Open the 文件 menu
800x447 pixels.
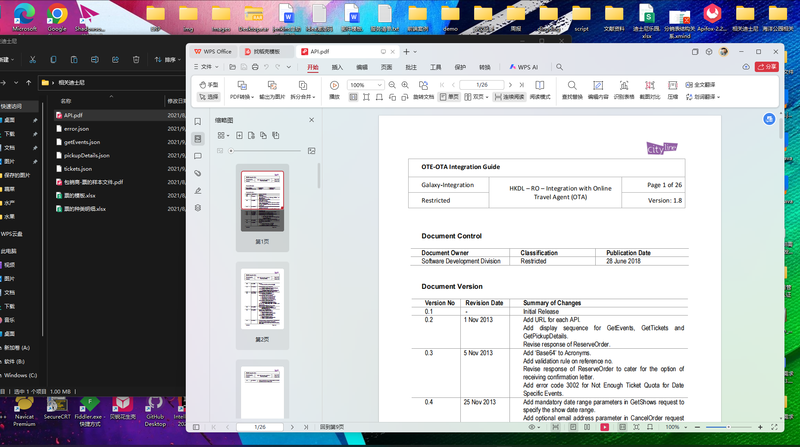click(x=206, y=67)
